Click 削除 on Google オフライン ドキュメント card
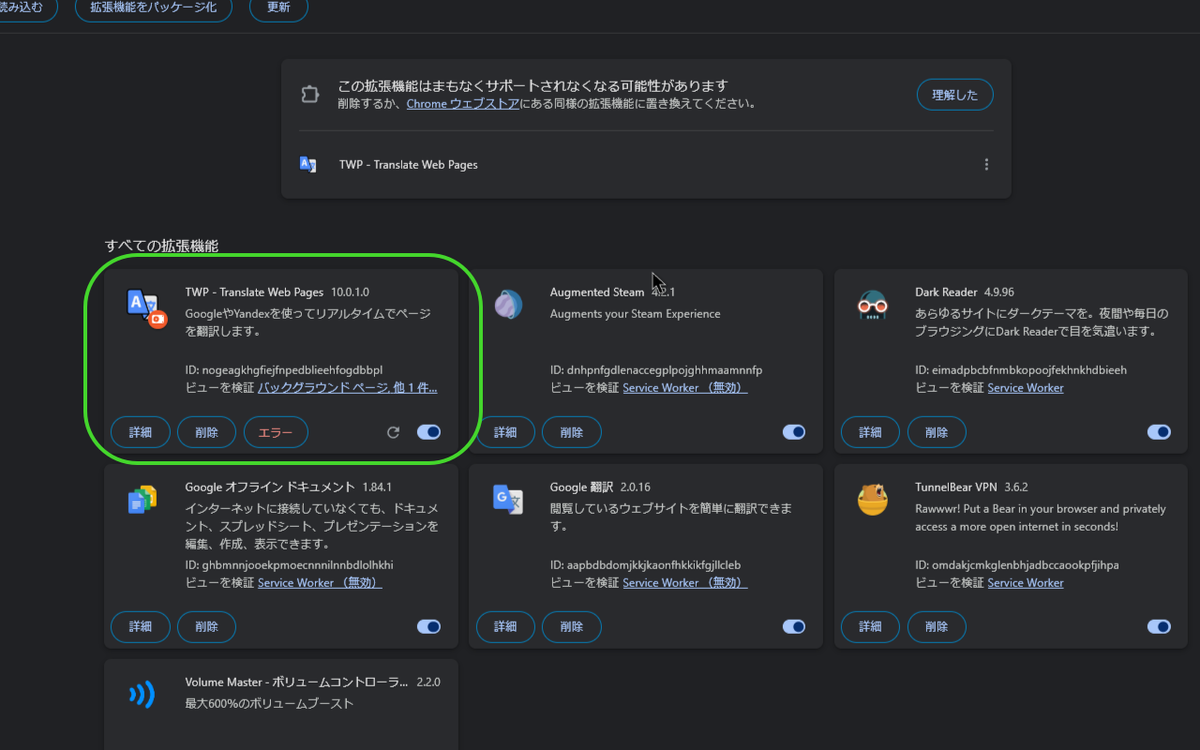Image resolution: width=1200 pixels, height=750 pixels. (x=207, y=627)
